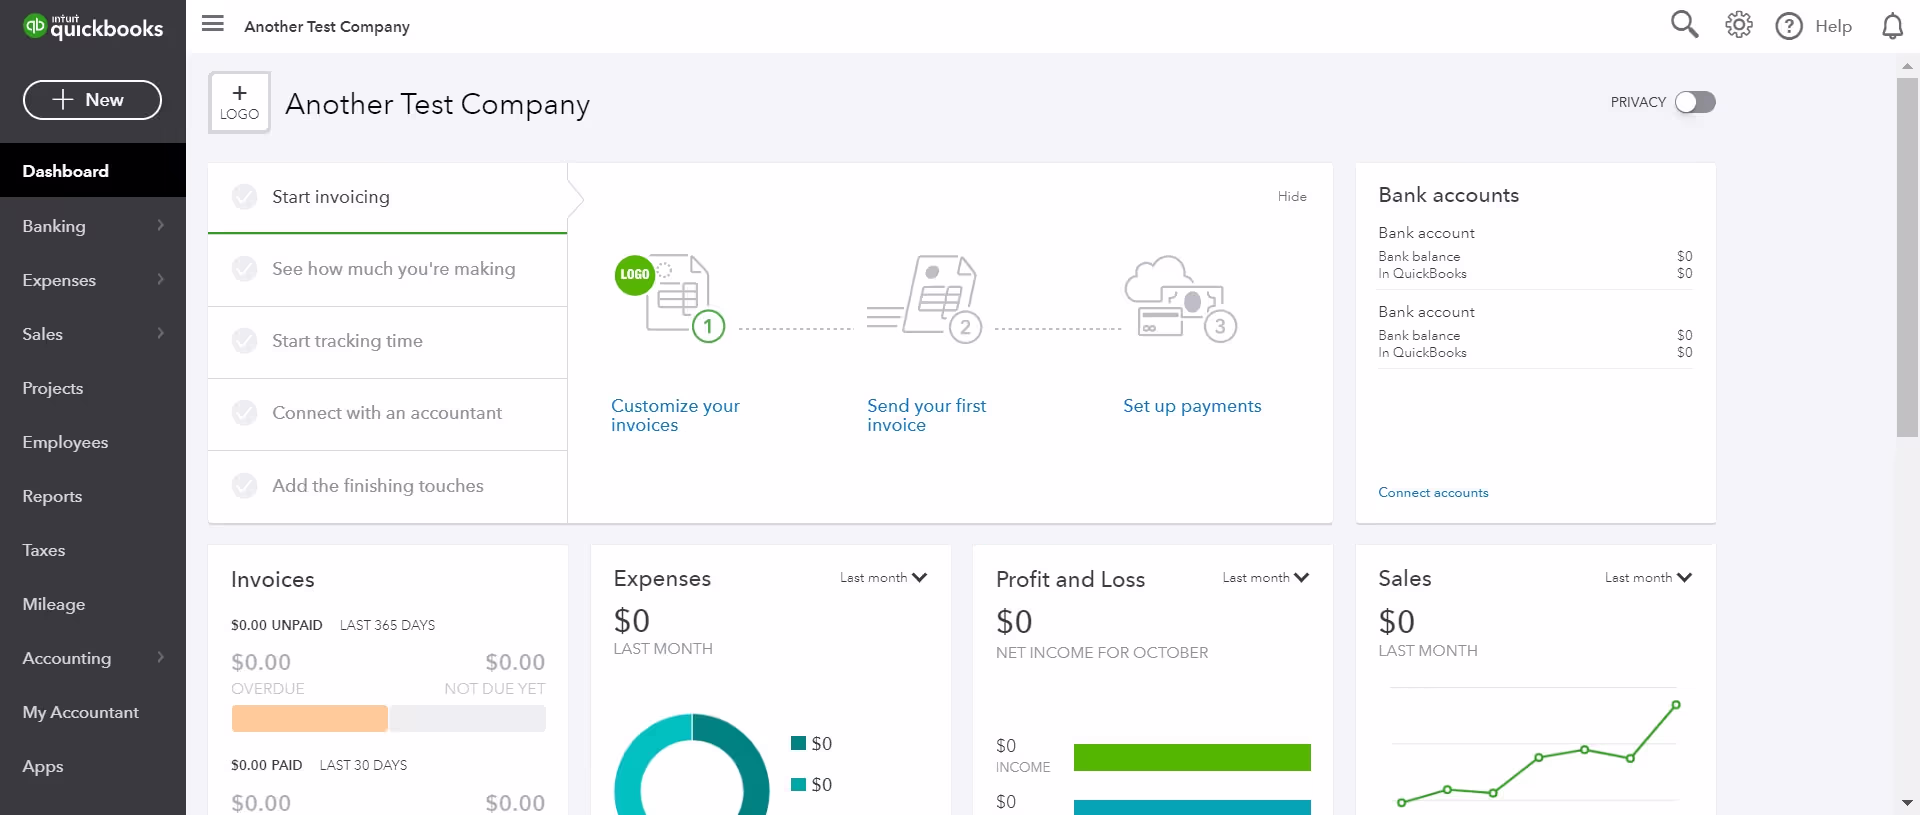This screenshot has height=815, width=1920.
Task: Click the vertical scrollbar thumb
Action: click(x=1907, y=257)
